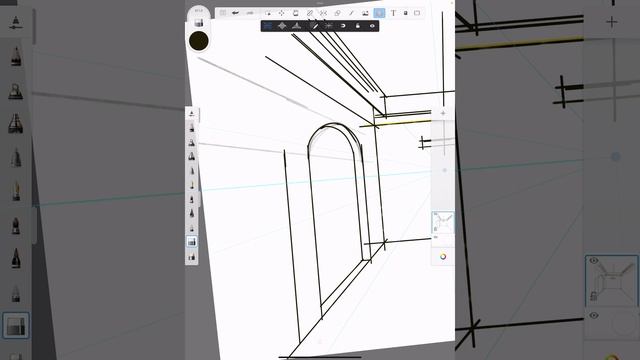The height and width of the screenshot is (360, 640).
Task: Select the bottom brush in the palette
Action: pos(192,257)
